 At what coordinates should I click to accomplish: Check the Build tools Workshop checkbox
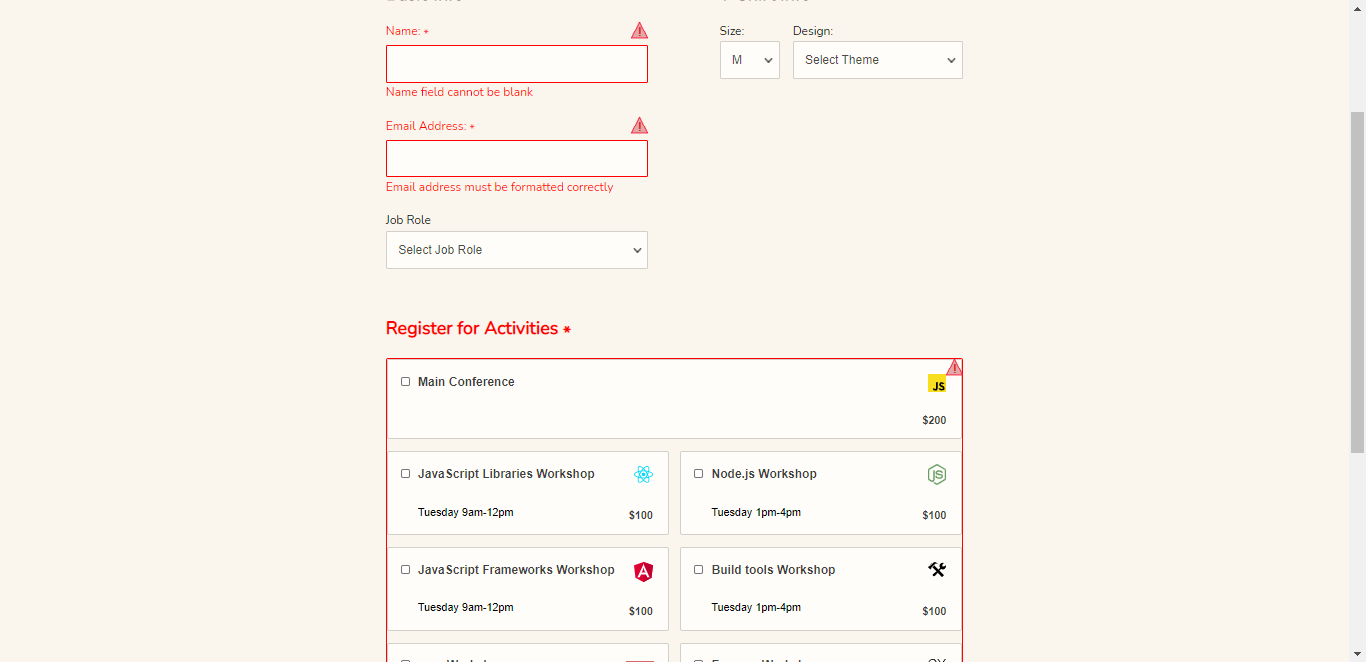698,569
